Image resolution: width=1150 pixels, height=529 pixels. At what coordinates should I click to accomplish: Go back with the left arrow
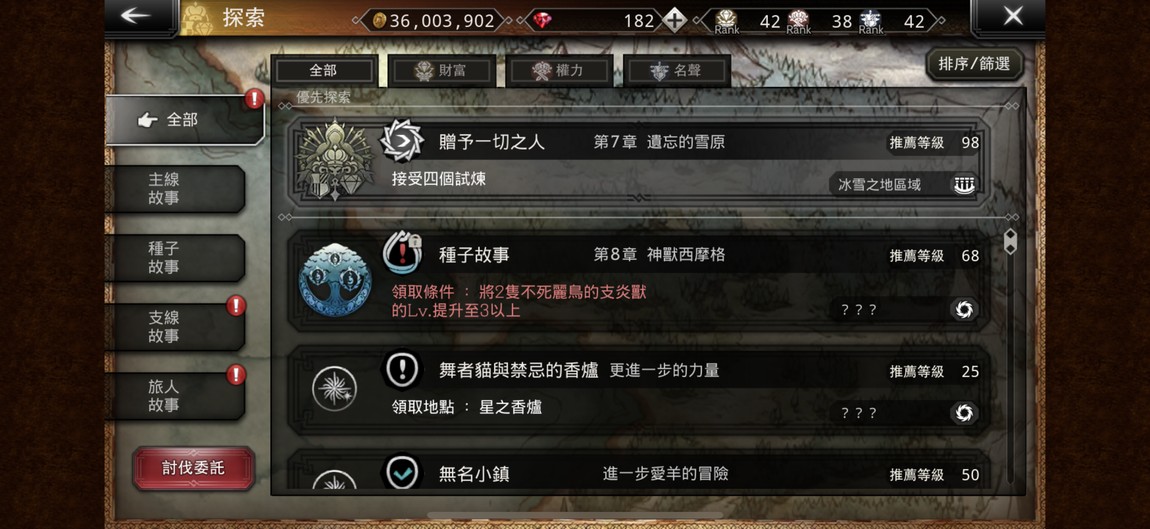[x=138, y=16]
